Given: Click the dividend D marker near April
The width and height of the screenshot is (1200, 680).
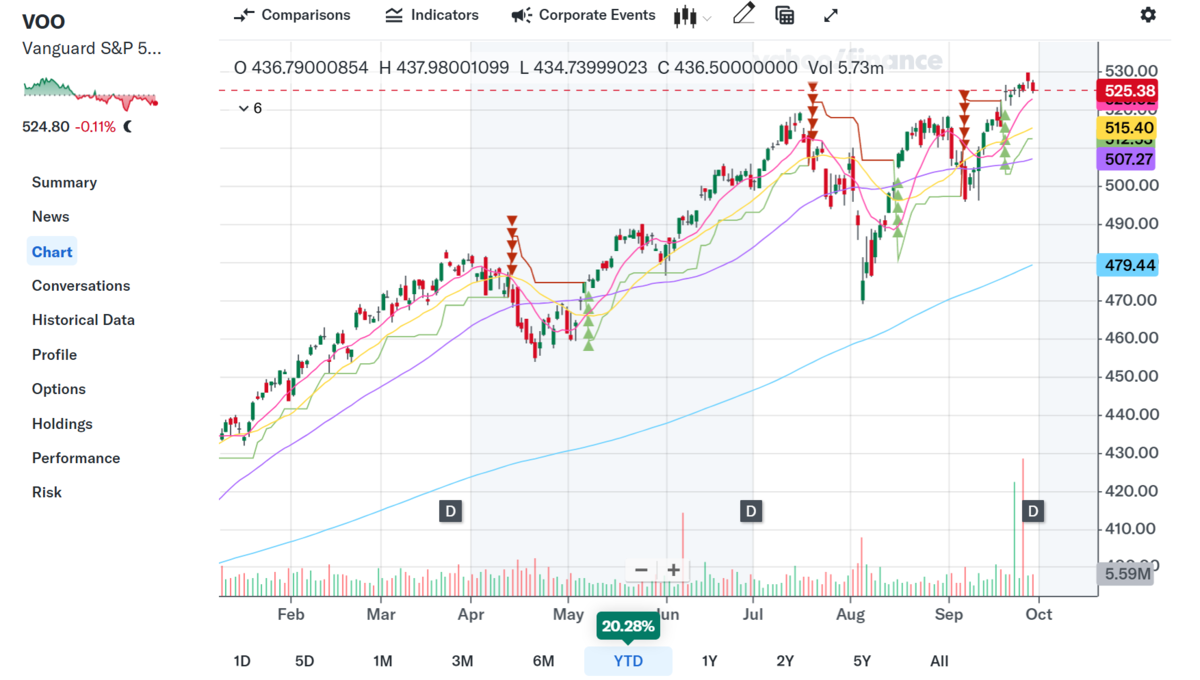Looking at the screenshot, I should (451, 511).
